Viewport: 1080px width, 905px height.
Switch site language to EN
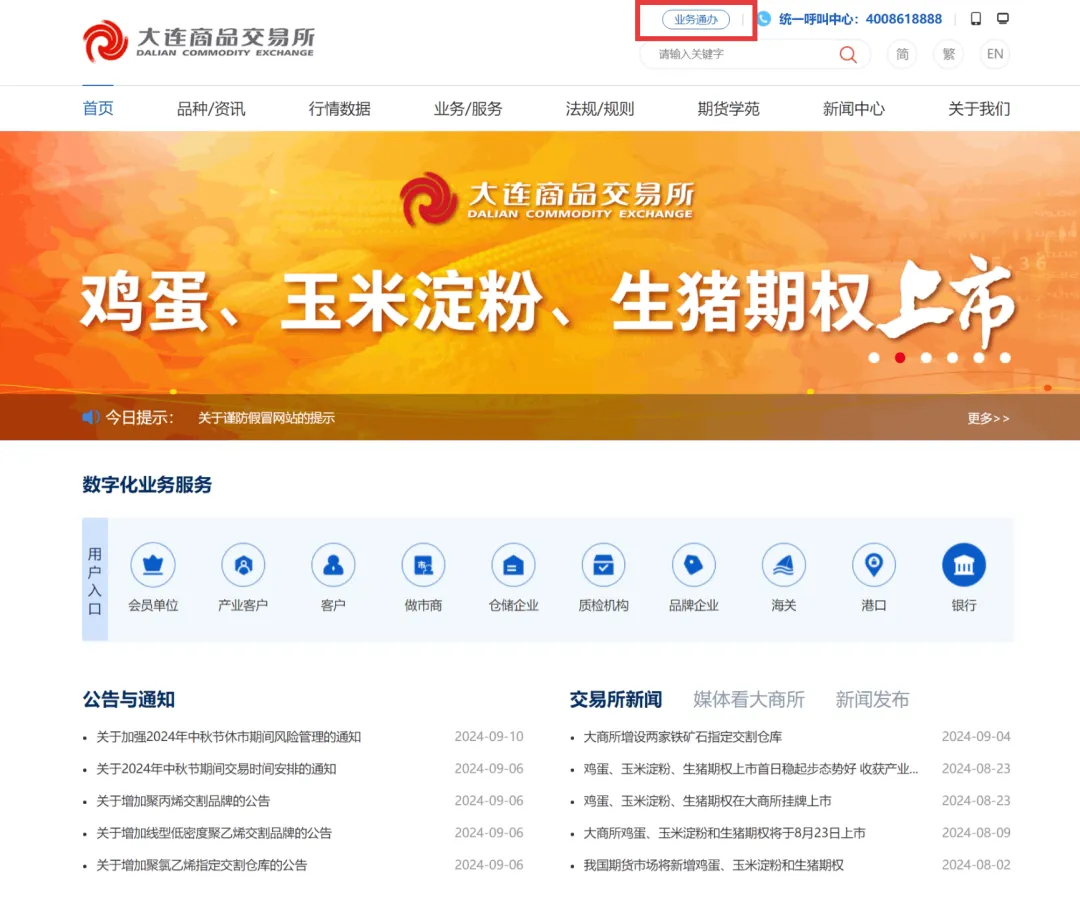pyautogui.click(x=994, y=54)
